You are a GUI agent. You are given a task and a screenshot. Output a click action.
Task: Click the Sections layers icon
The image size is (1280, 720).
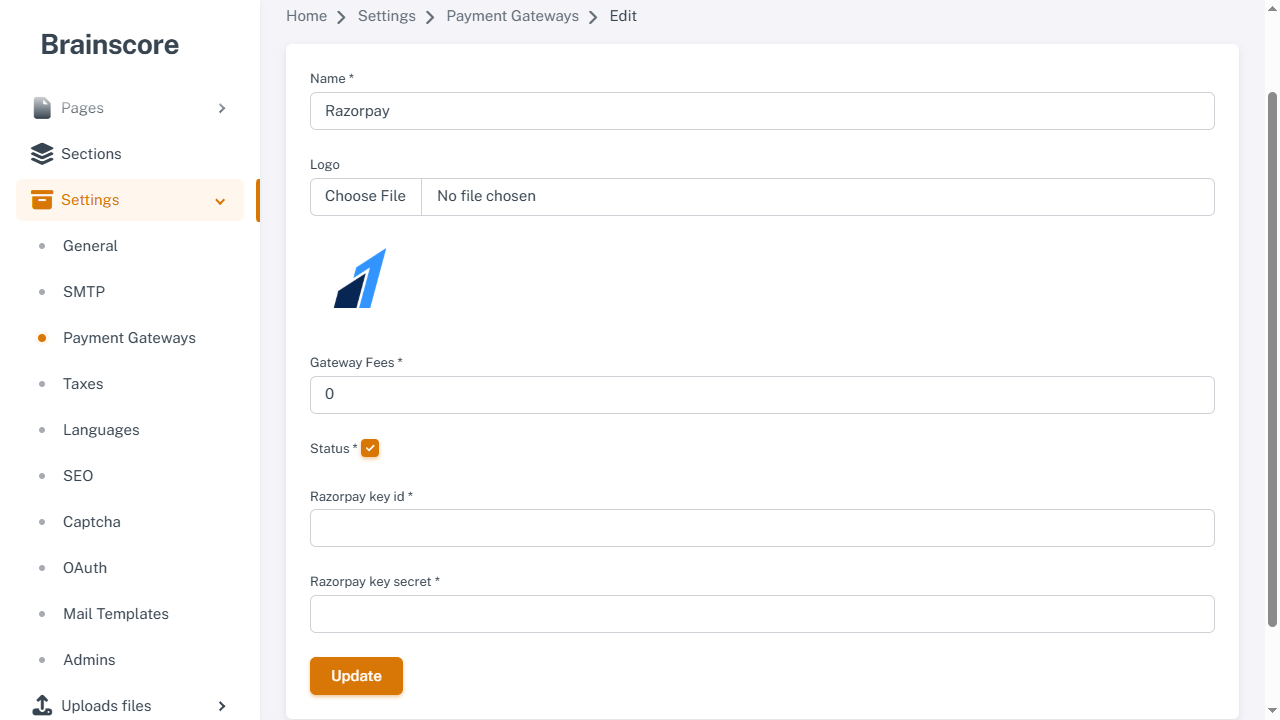(x=42, y=154)
